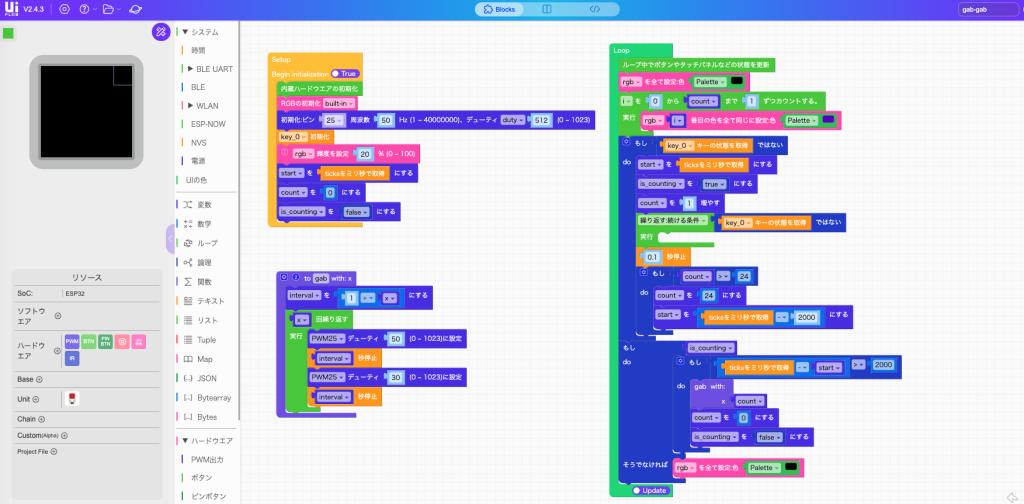The height and width of the screenshot is (504, 1024).
Task: Click the red Unit device icon
Action: [x=71, y=399]
